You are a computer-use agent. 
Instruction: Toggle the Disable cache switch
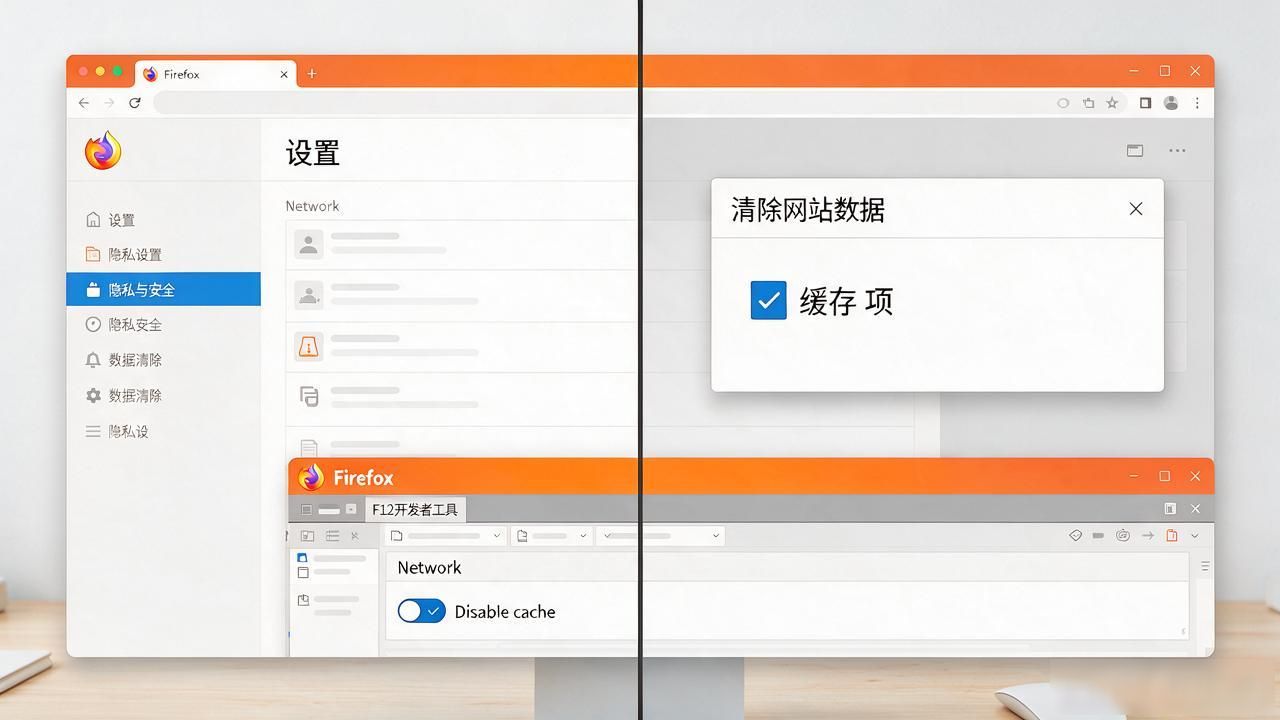(x=421, y=611)
